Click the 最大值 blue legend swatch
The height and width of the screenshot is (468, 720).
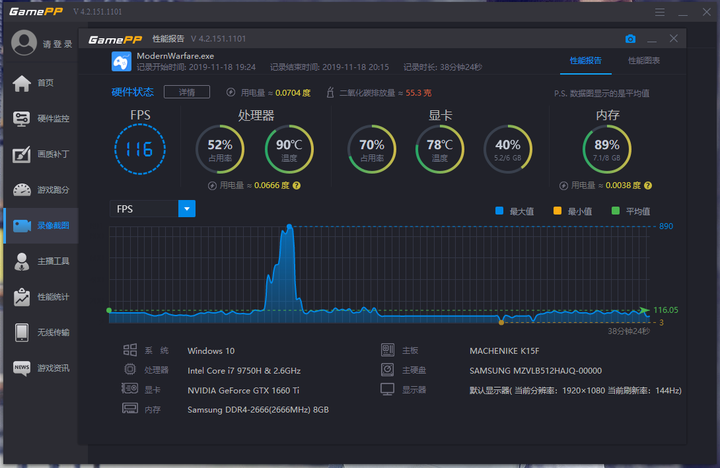[500, 211]
